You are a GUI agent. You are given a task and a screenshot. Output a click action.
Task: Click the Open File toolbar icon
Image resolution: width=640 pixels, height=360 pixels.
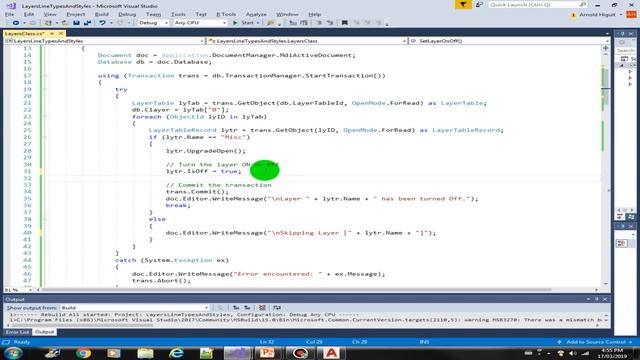pos(65,23)
